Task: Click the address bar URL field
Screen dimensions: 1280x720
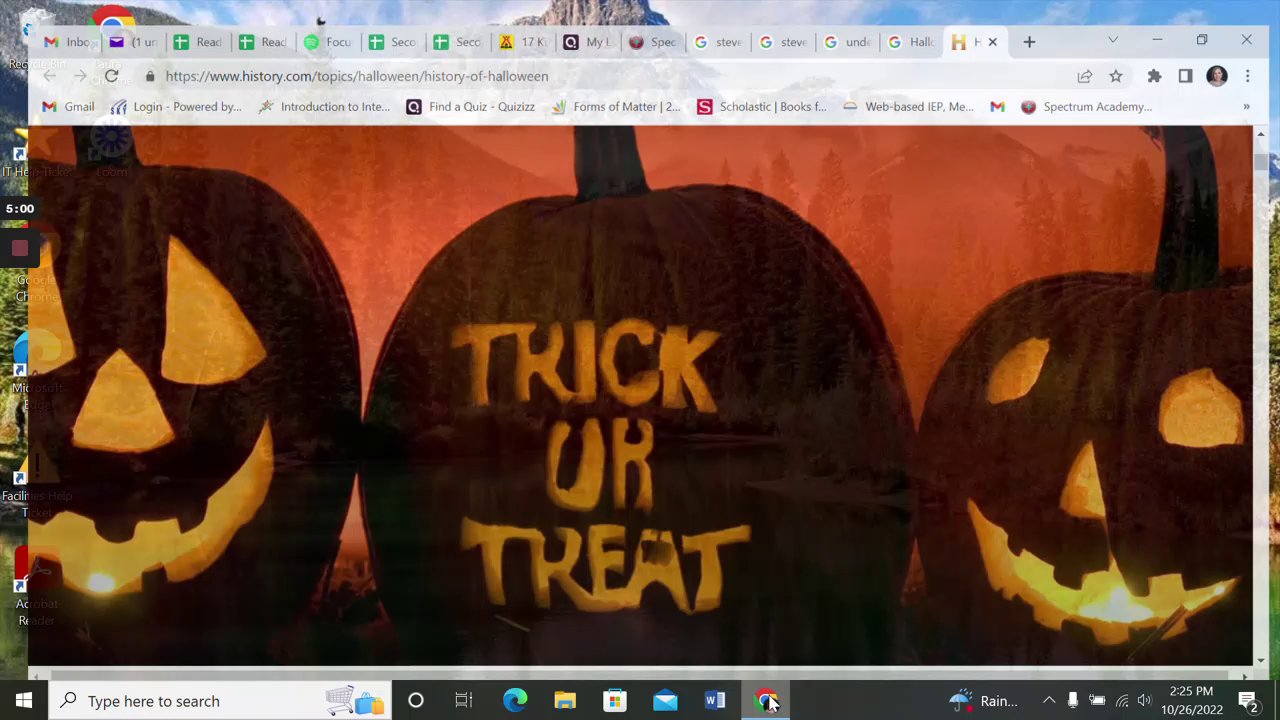Action: [x=600, y=76]
